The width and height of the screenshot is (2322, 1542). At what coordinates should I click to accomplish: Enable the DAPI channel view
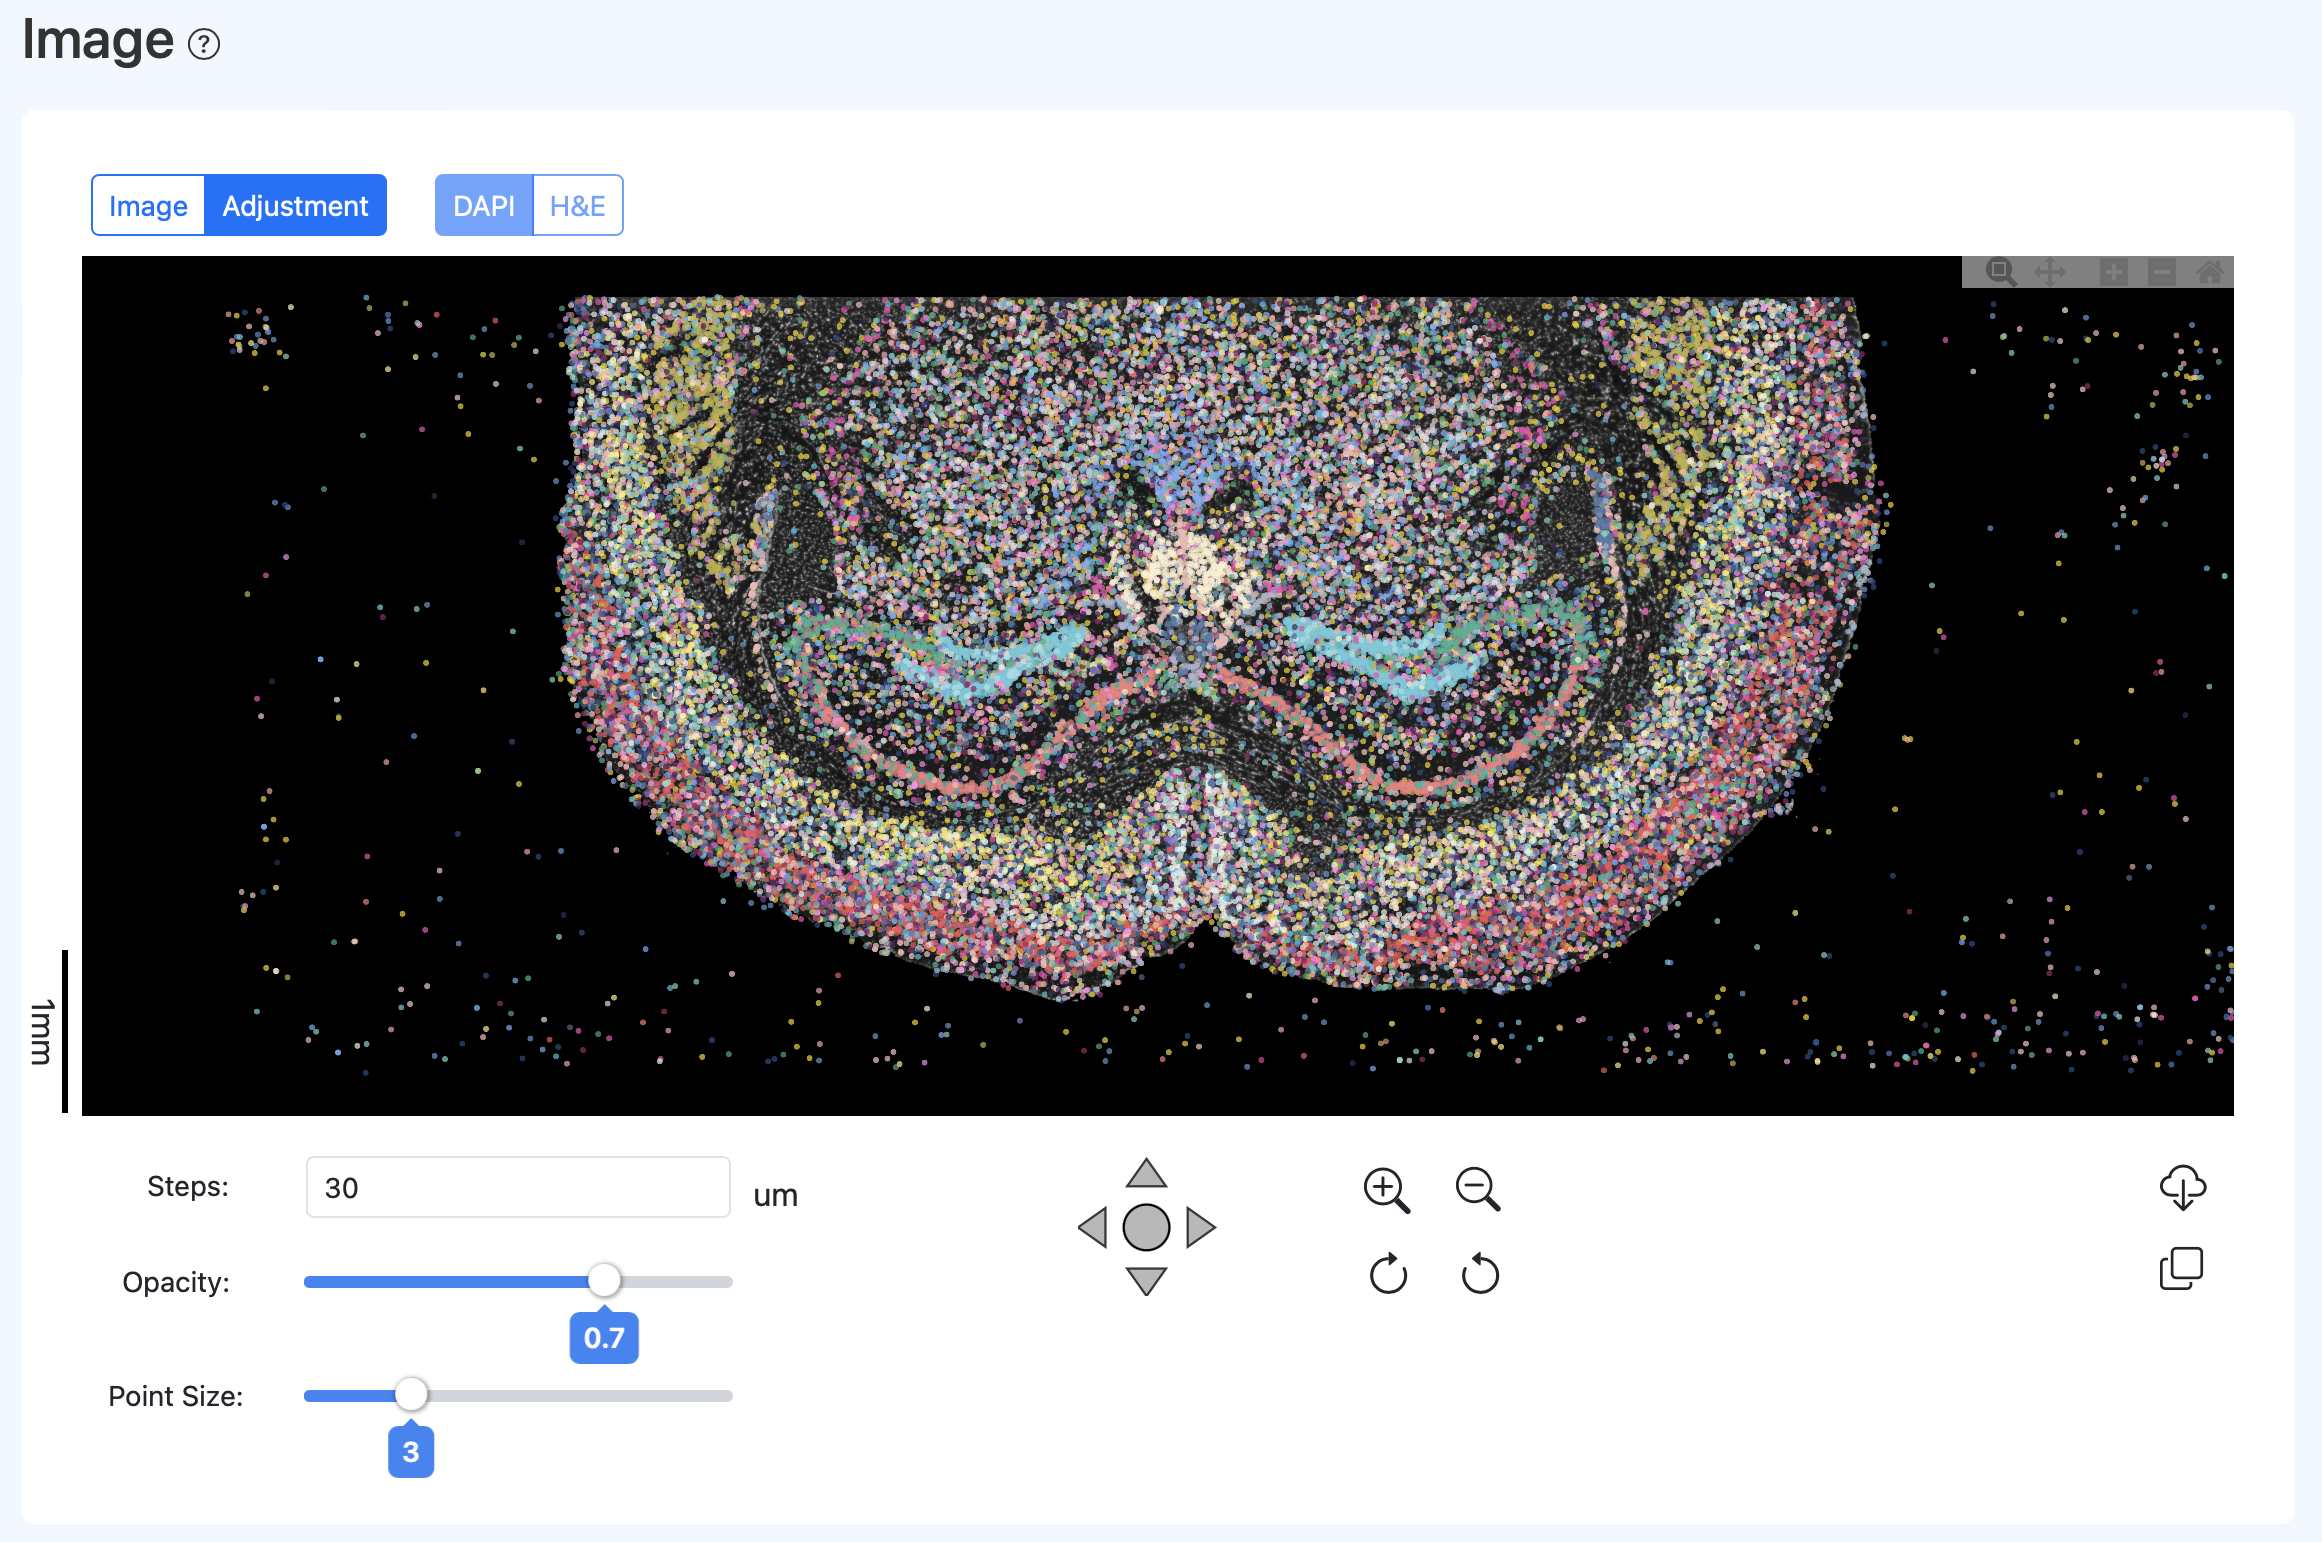coord(484,205)
